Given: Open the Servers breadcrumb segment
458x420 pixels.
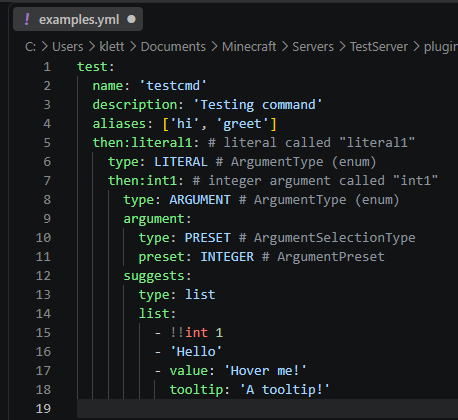Looking at the screenshot, I should (313, 47).
